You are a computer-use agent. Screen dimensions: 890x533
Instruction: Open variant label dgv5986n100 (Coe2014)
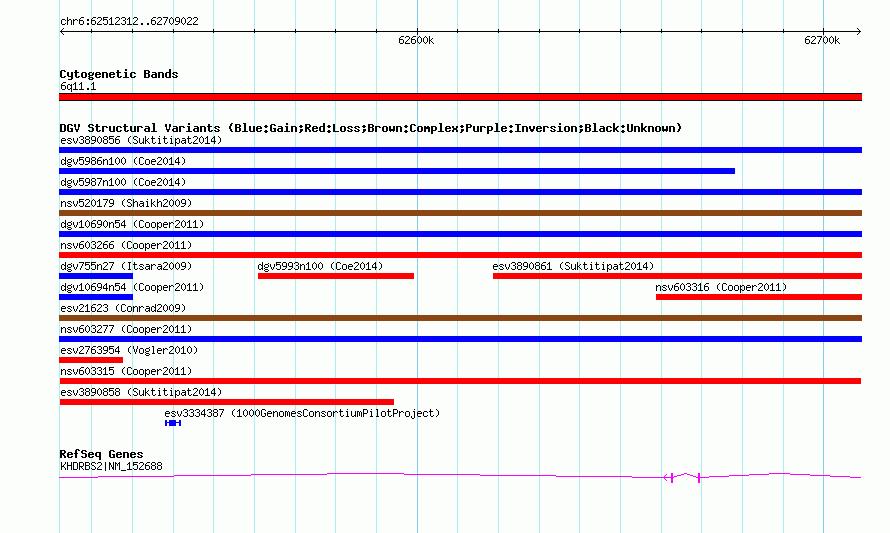[x=123, y=161]
